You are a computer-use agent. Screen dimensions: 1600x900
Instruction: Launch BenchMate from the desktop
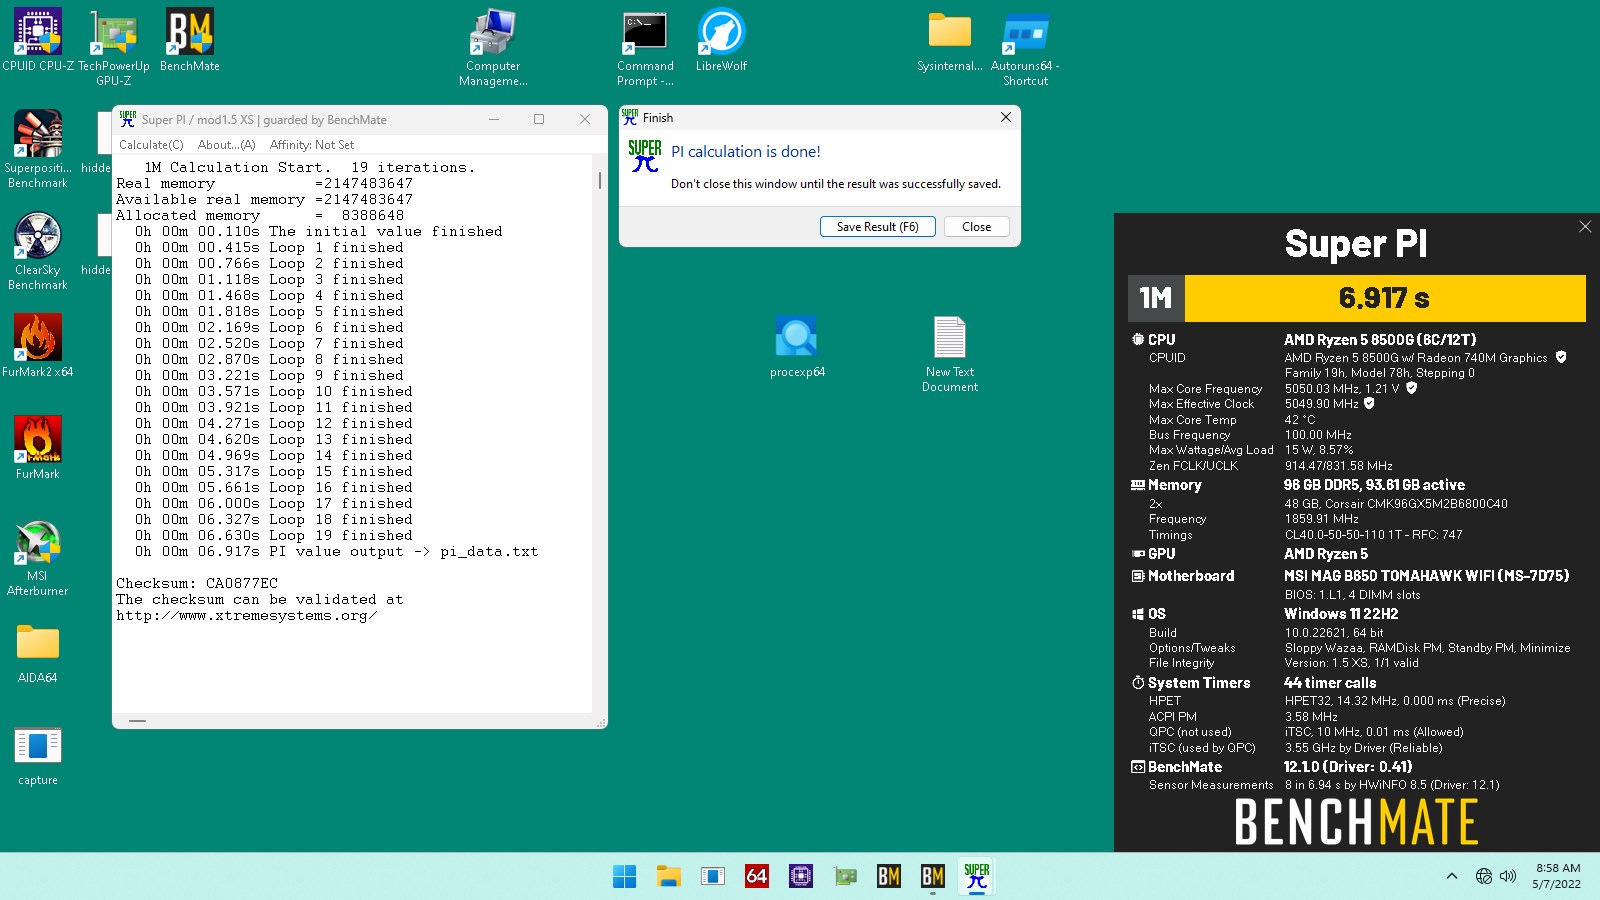click(189, 41)
